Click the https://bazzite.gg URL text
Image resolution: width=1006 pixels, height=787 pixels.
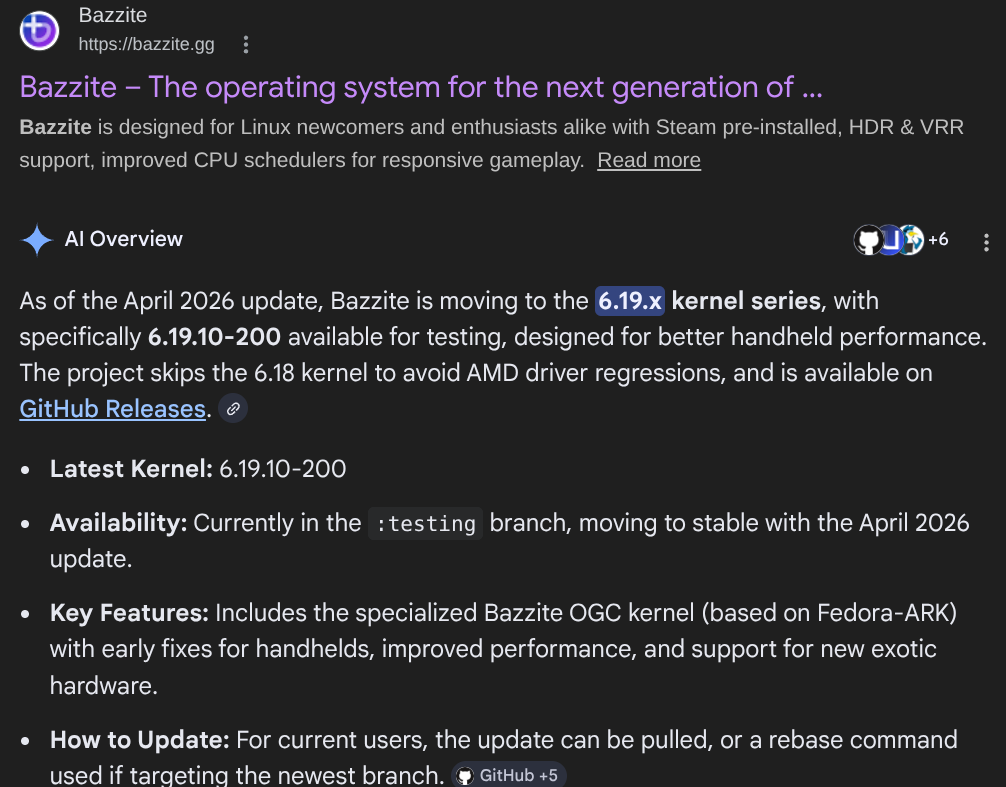[x=146, y=44]
